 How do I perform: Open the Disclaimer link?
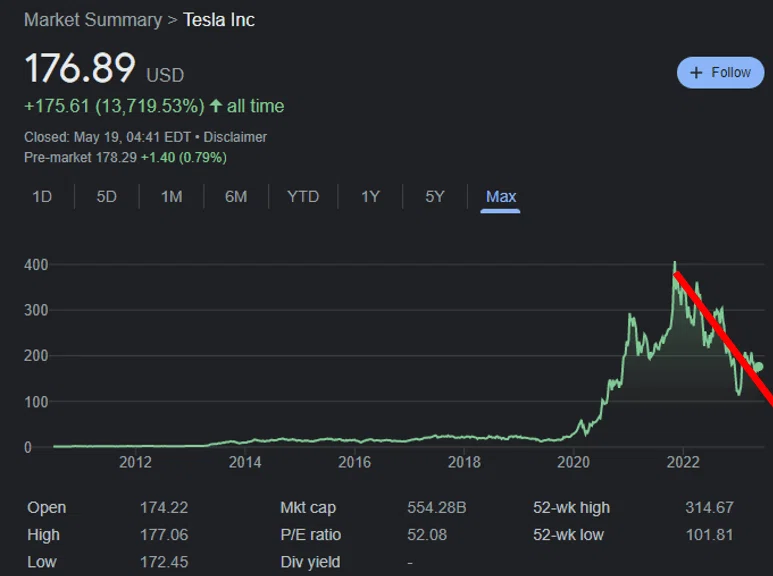point(235,137)
